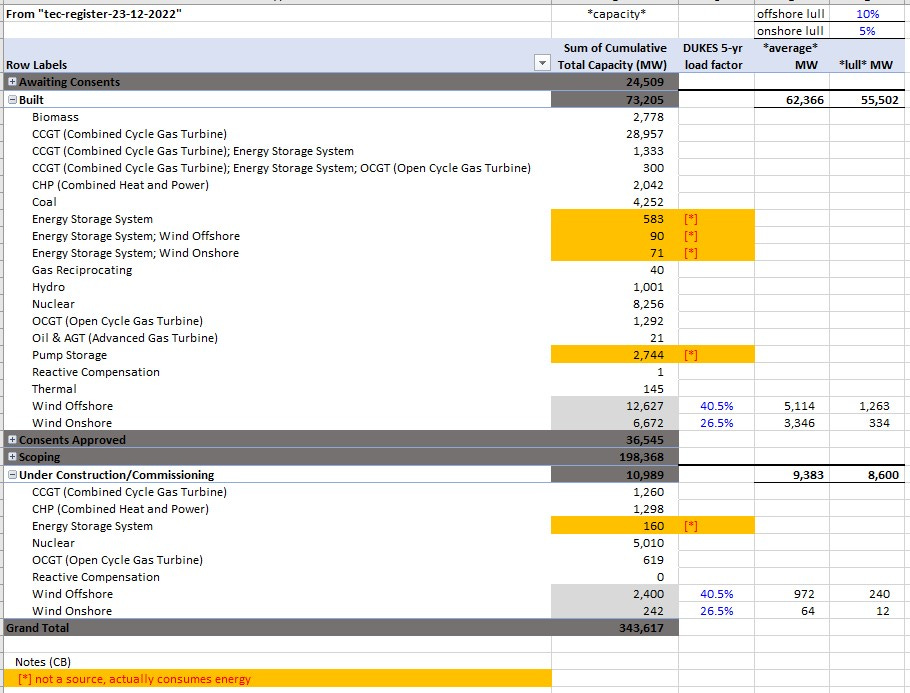Collapse the Built group

pos(12,100)
